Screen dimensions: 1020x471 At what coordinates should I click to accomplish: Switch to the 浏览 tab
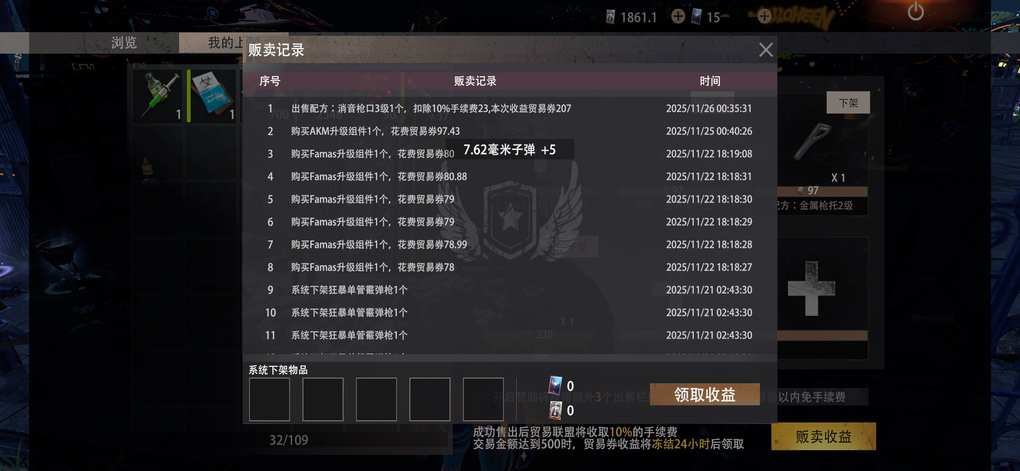[124, 43]
